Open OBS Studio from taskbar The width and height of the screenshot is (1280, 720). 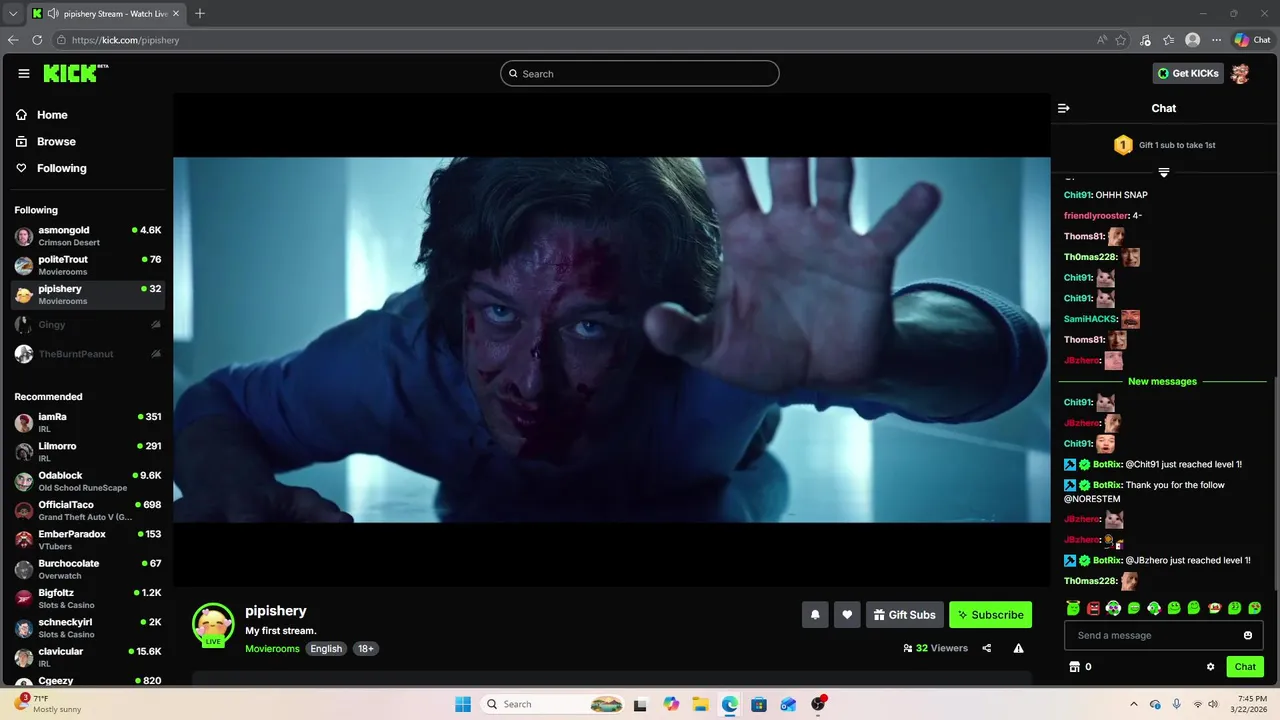click(x=818, y=704)
